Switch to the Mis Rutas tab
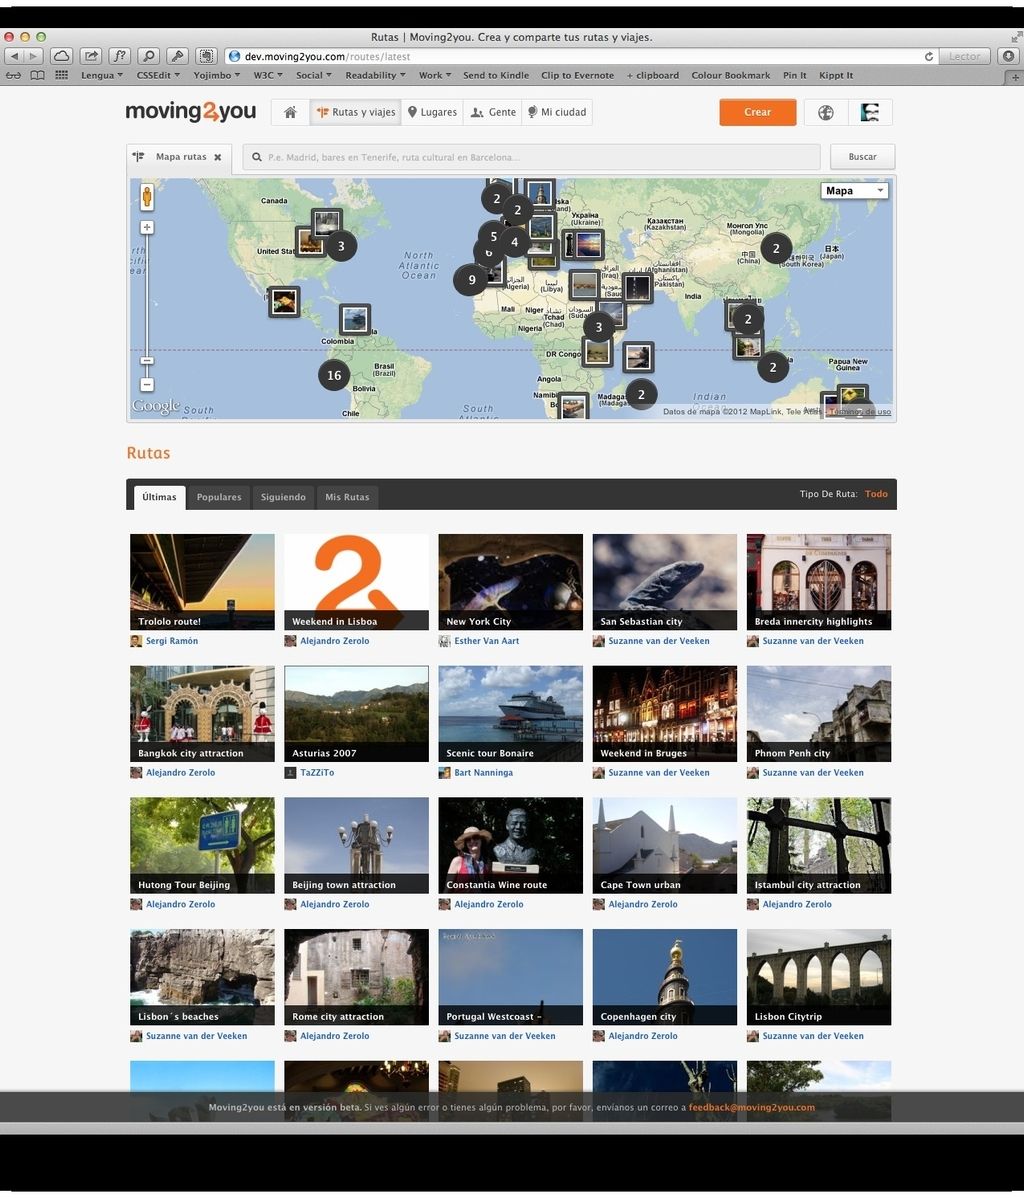This screenshot has width=1024, height=1198. coord(347,497)
